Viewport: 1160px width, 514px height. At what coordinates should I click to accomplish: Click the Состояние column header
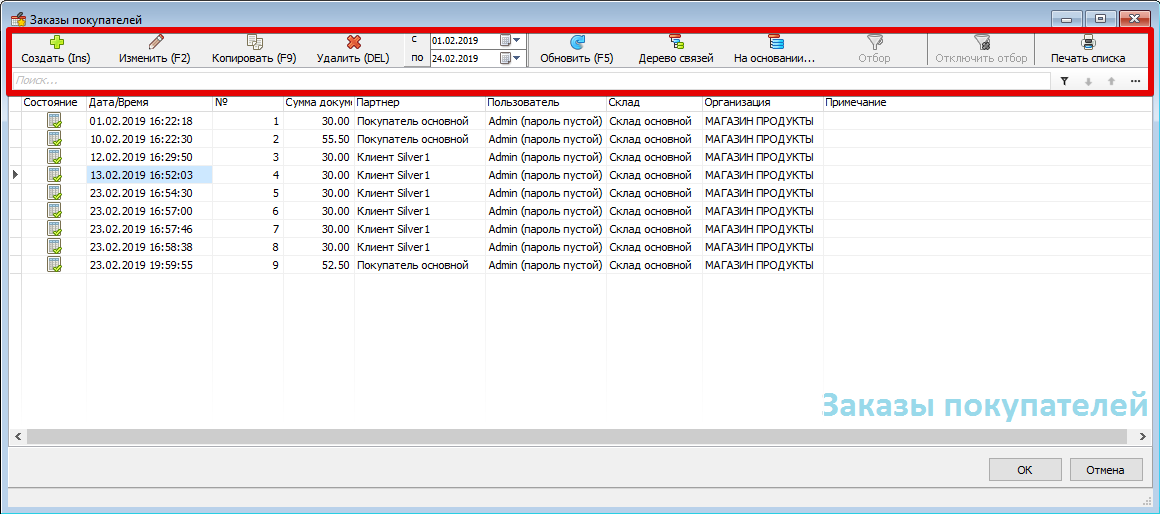tap(54, 103)
